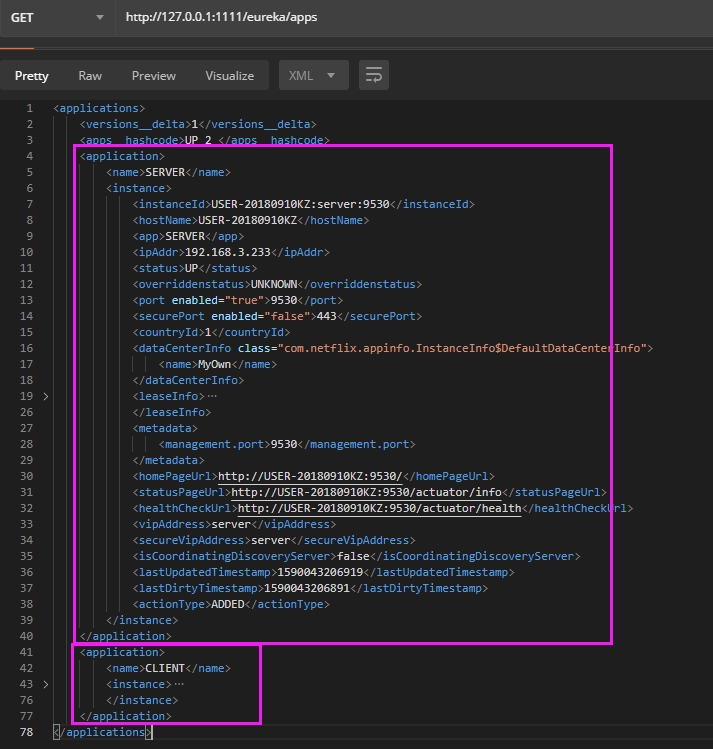The image size is (713, 749).
Task: Open the homePageUrl link
Action: (x=310, y=476)
